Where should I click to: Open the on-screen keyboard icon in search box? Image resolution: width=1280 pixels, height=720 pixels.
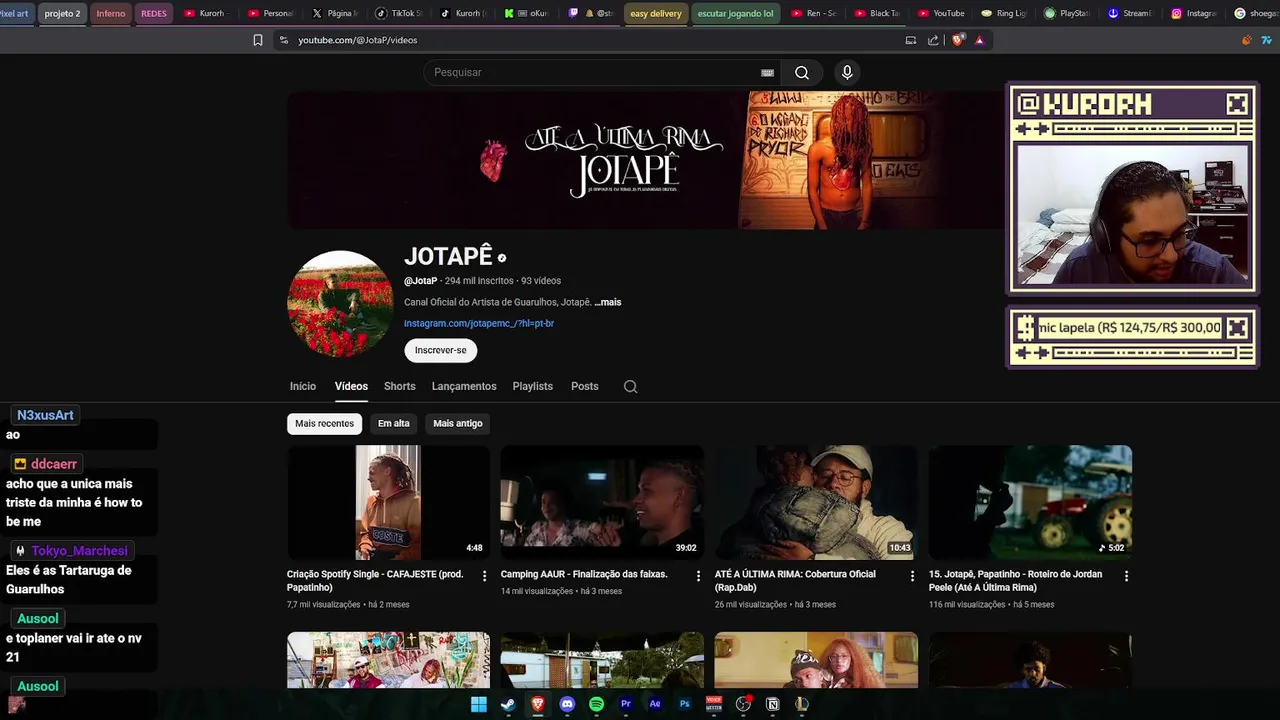click(767, 72)
